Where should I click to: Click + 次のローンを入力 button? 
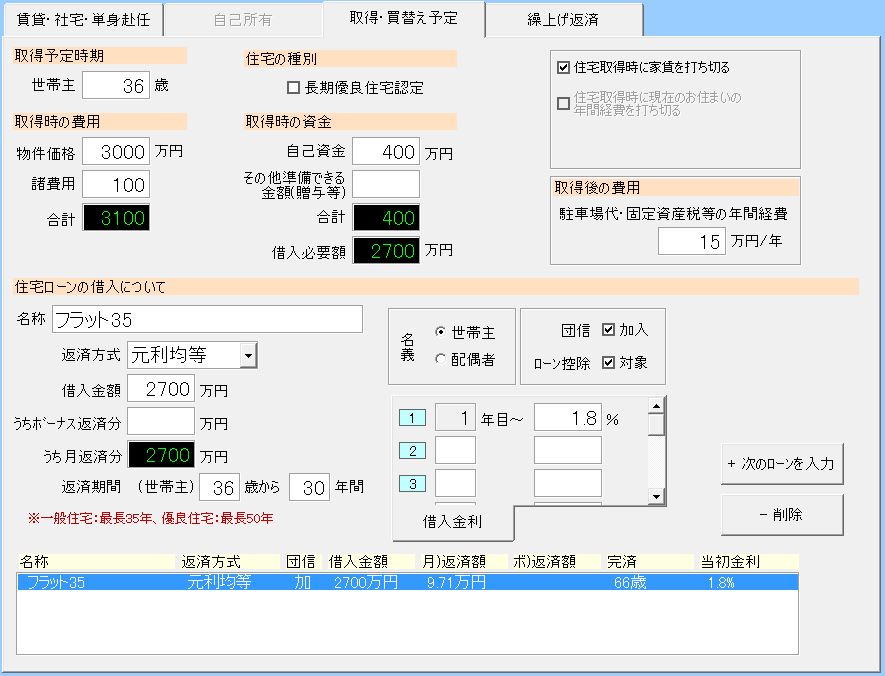782,464
